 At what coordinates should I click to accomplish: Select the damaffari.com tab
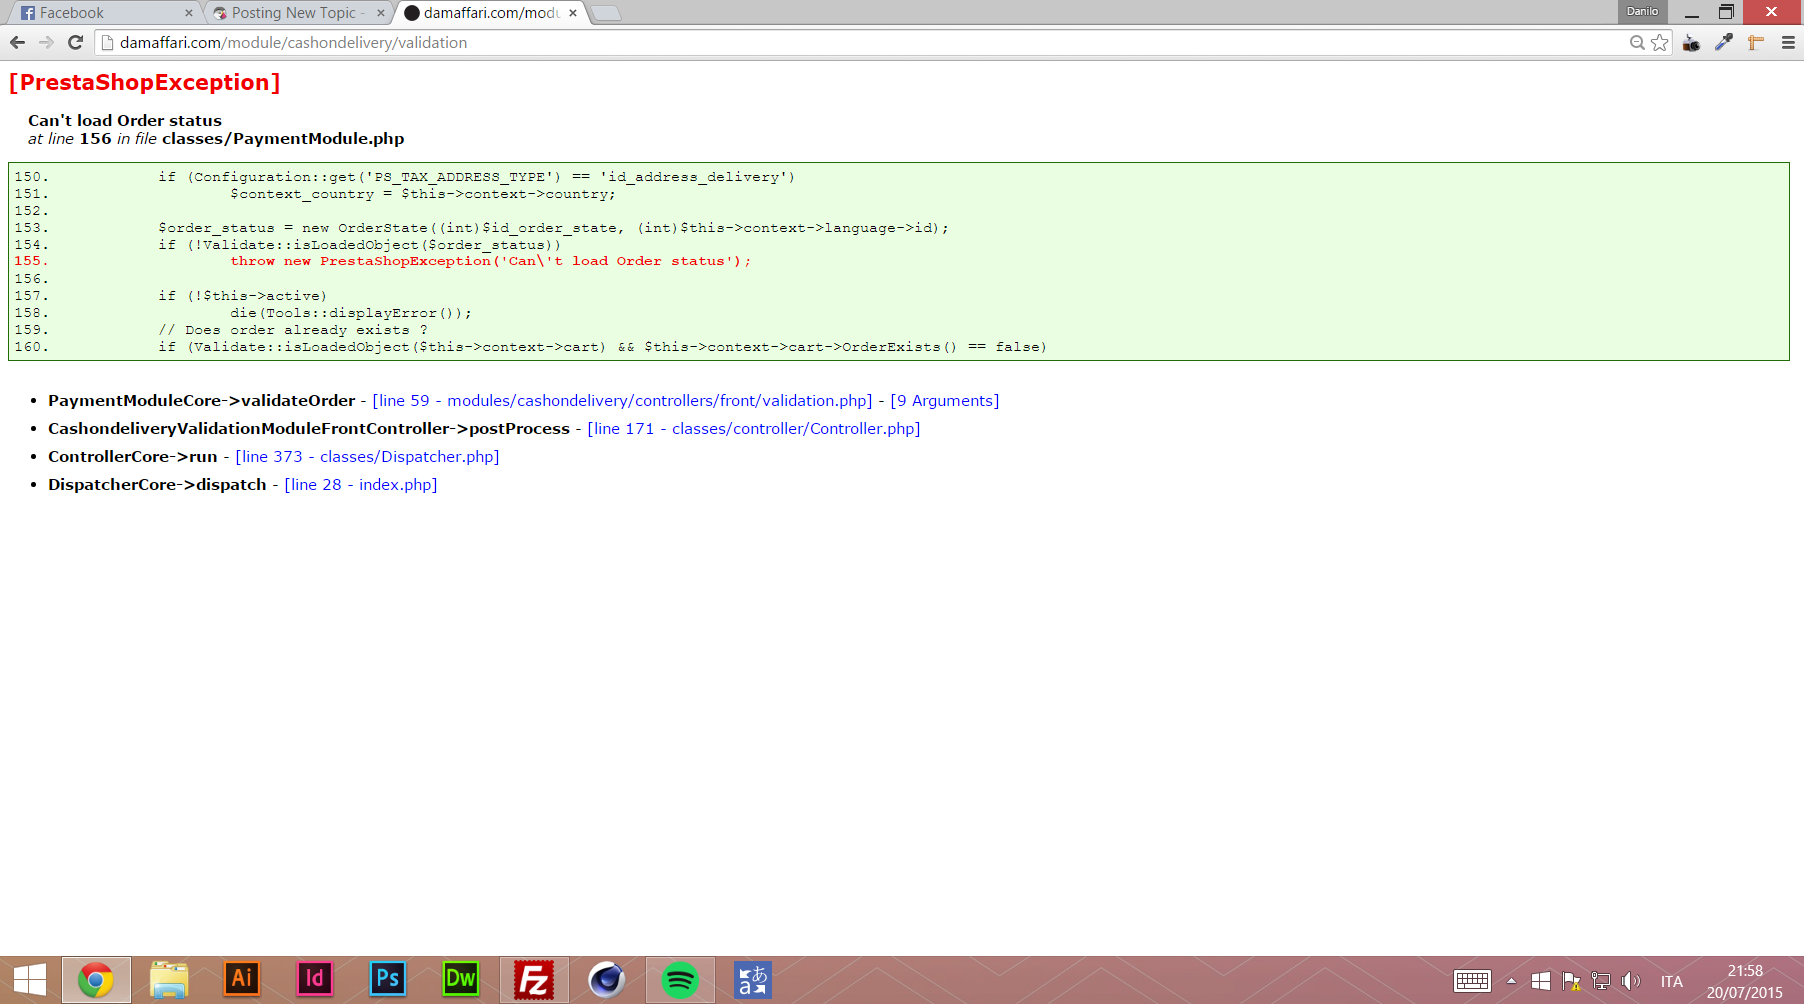tap(490, 13)
